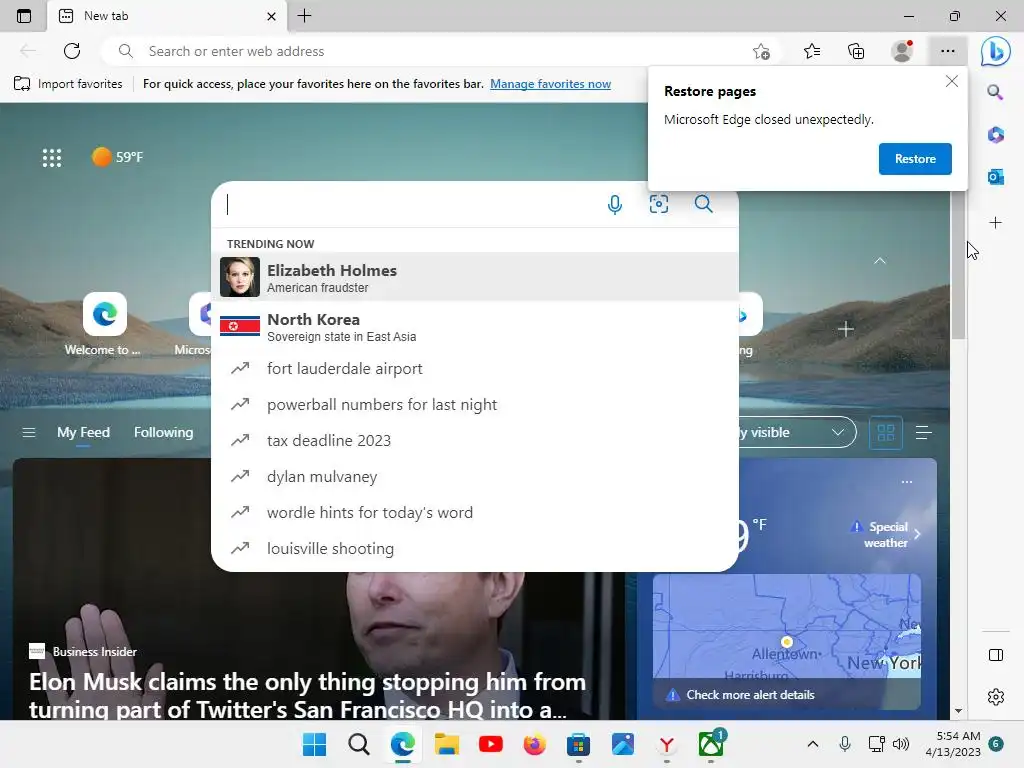Click the Restore button

point(915,159)
